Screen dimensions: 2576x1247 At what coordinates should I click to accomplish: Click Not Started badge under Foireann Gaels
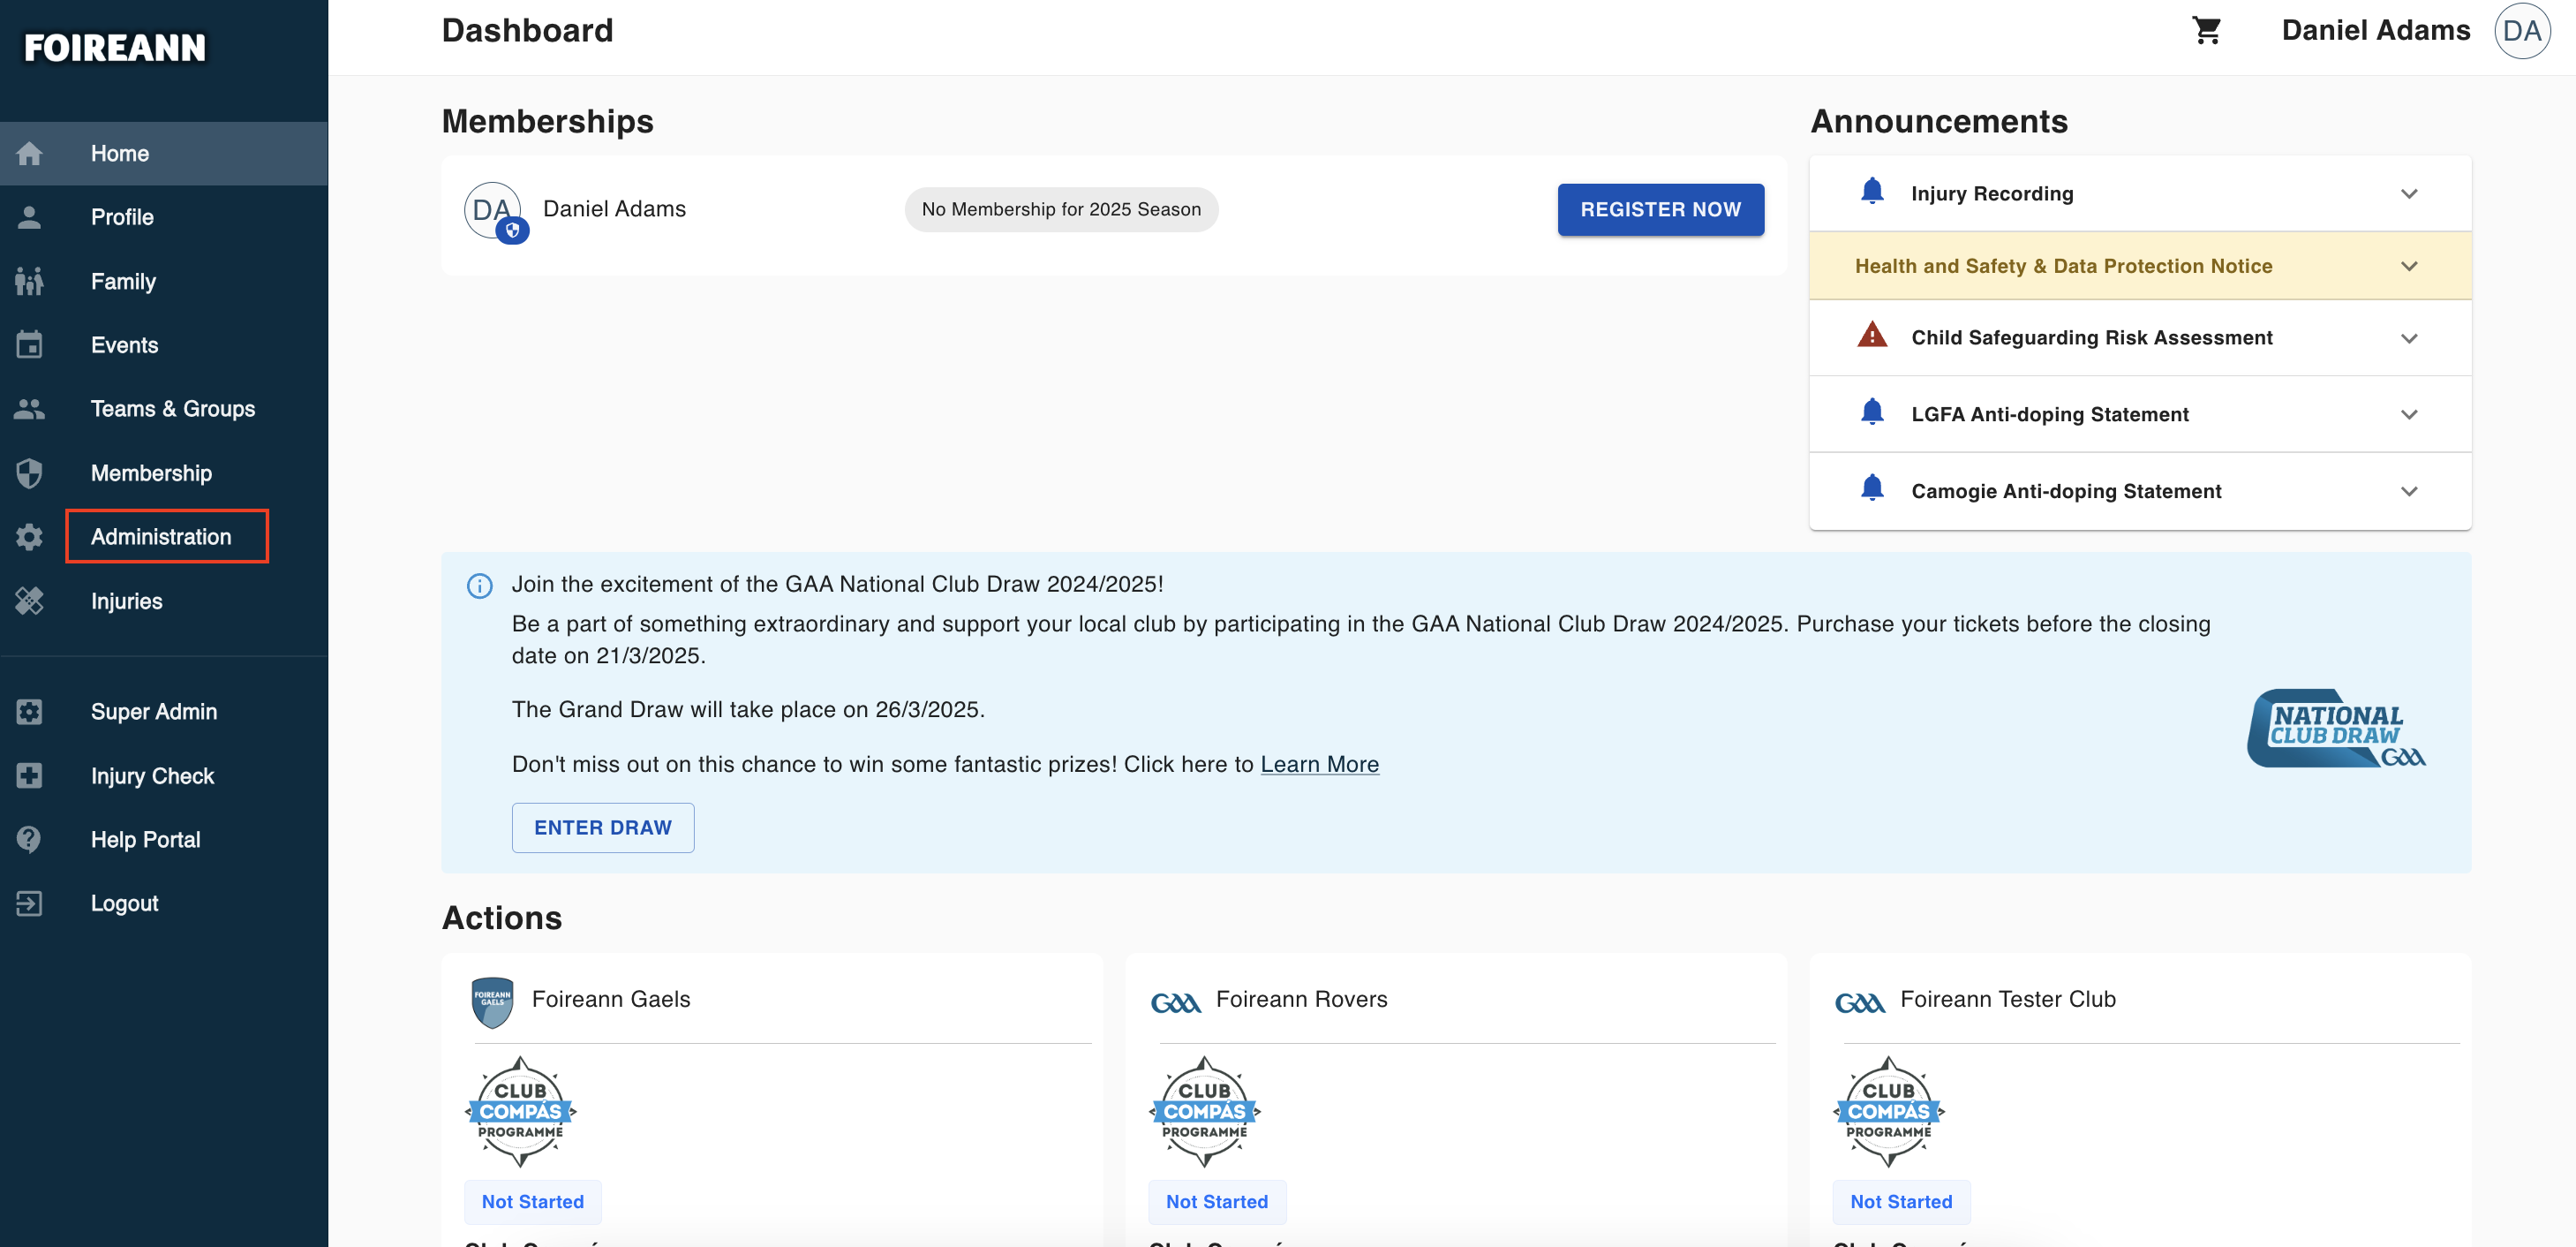point(533,1202)
